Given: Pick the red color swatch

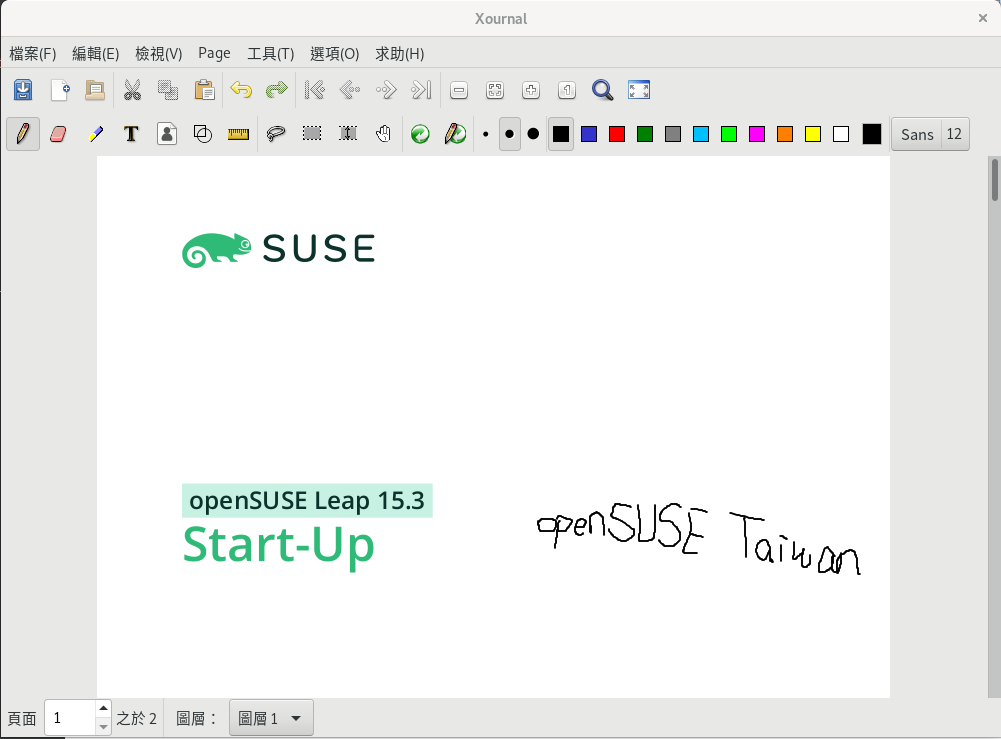Looking at the screenshot, I should click(x=617, y=134).
